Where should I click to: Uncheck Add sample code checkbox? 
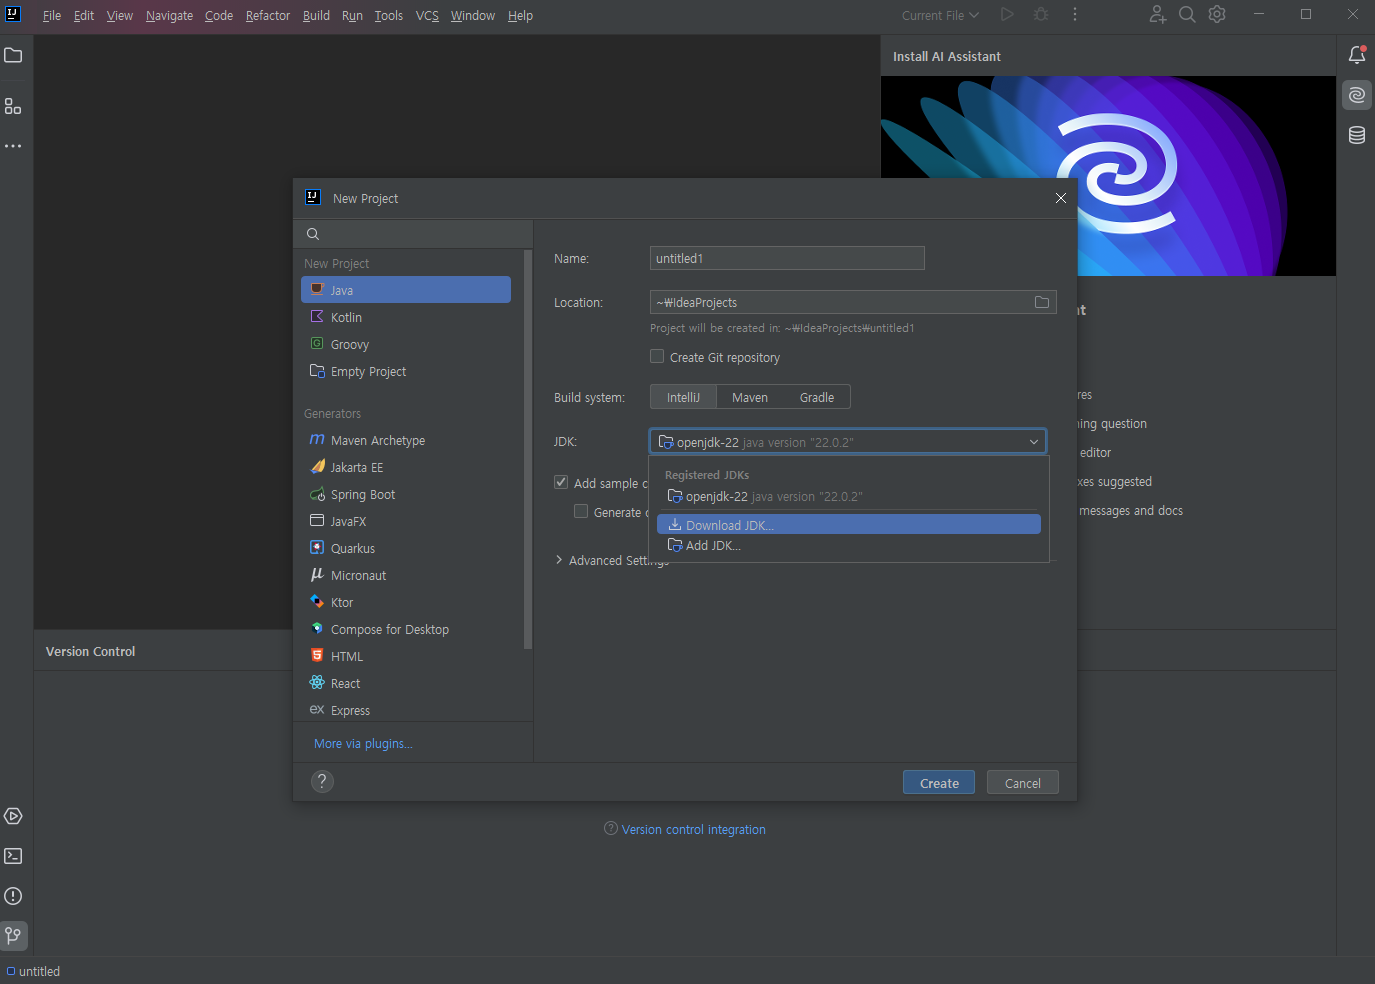point(561,482)
